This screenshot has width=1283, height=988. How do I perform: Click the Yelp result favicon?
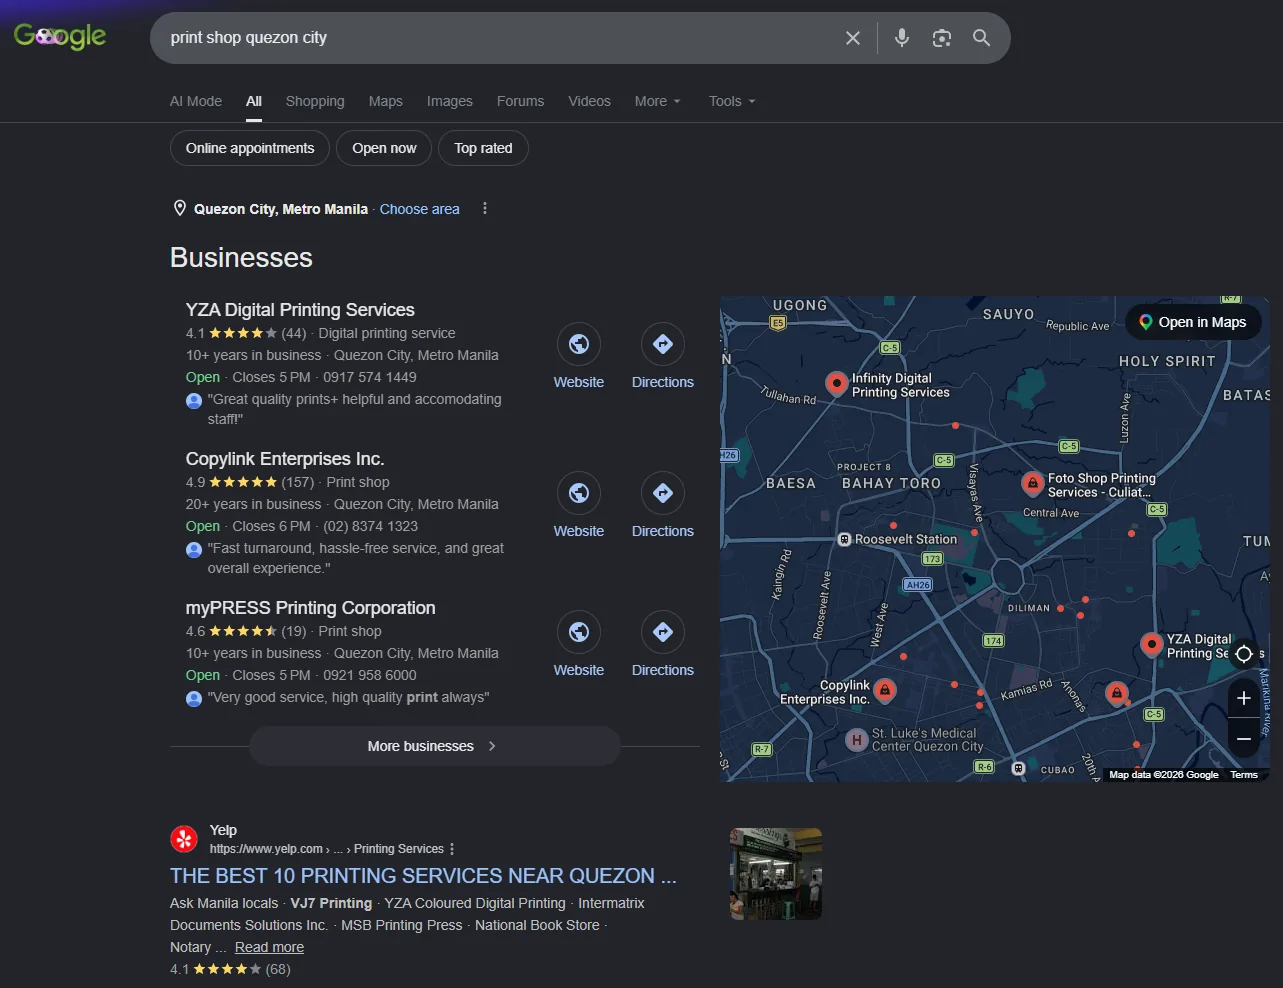(184, 839)
